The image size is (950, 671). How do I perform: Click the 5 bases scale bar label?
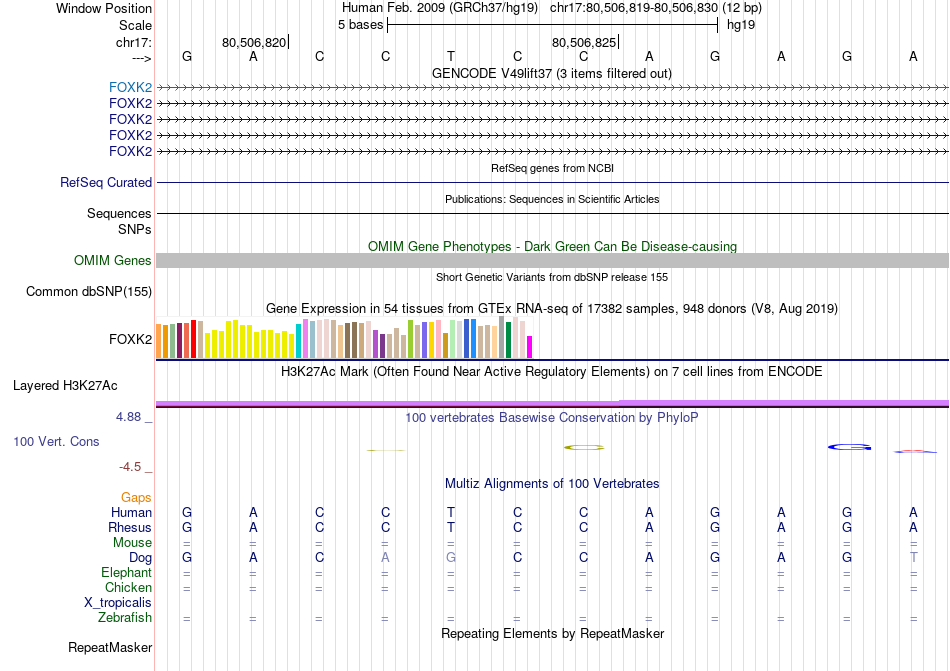(360, 25)
